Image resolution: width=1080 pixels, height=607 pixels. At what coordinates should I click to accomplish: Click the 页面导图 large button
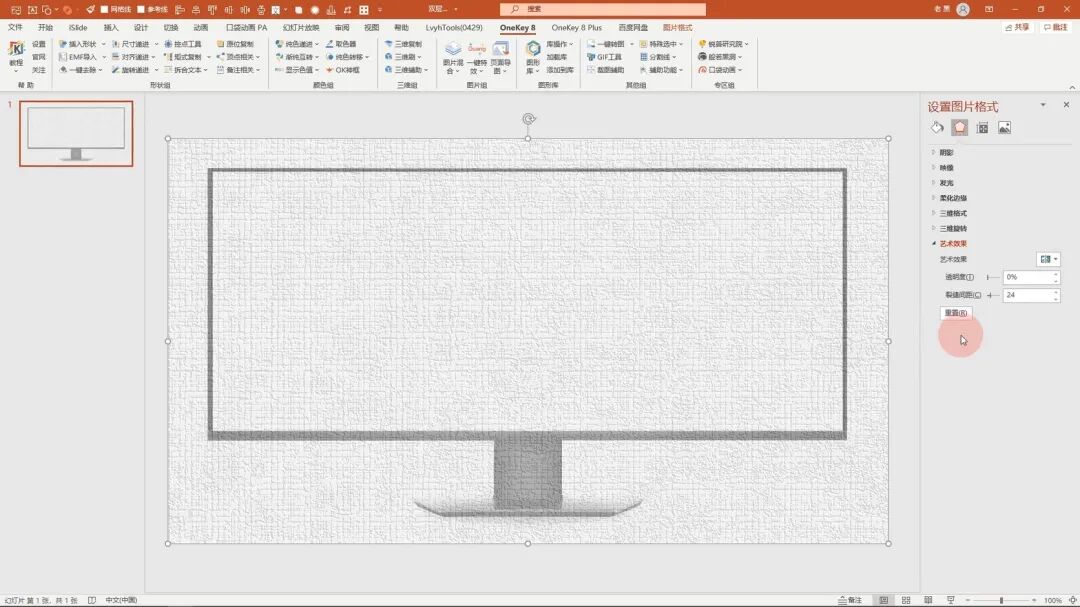(x=500, y=57)
